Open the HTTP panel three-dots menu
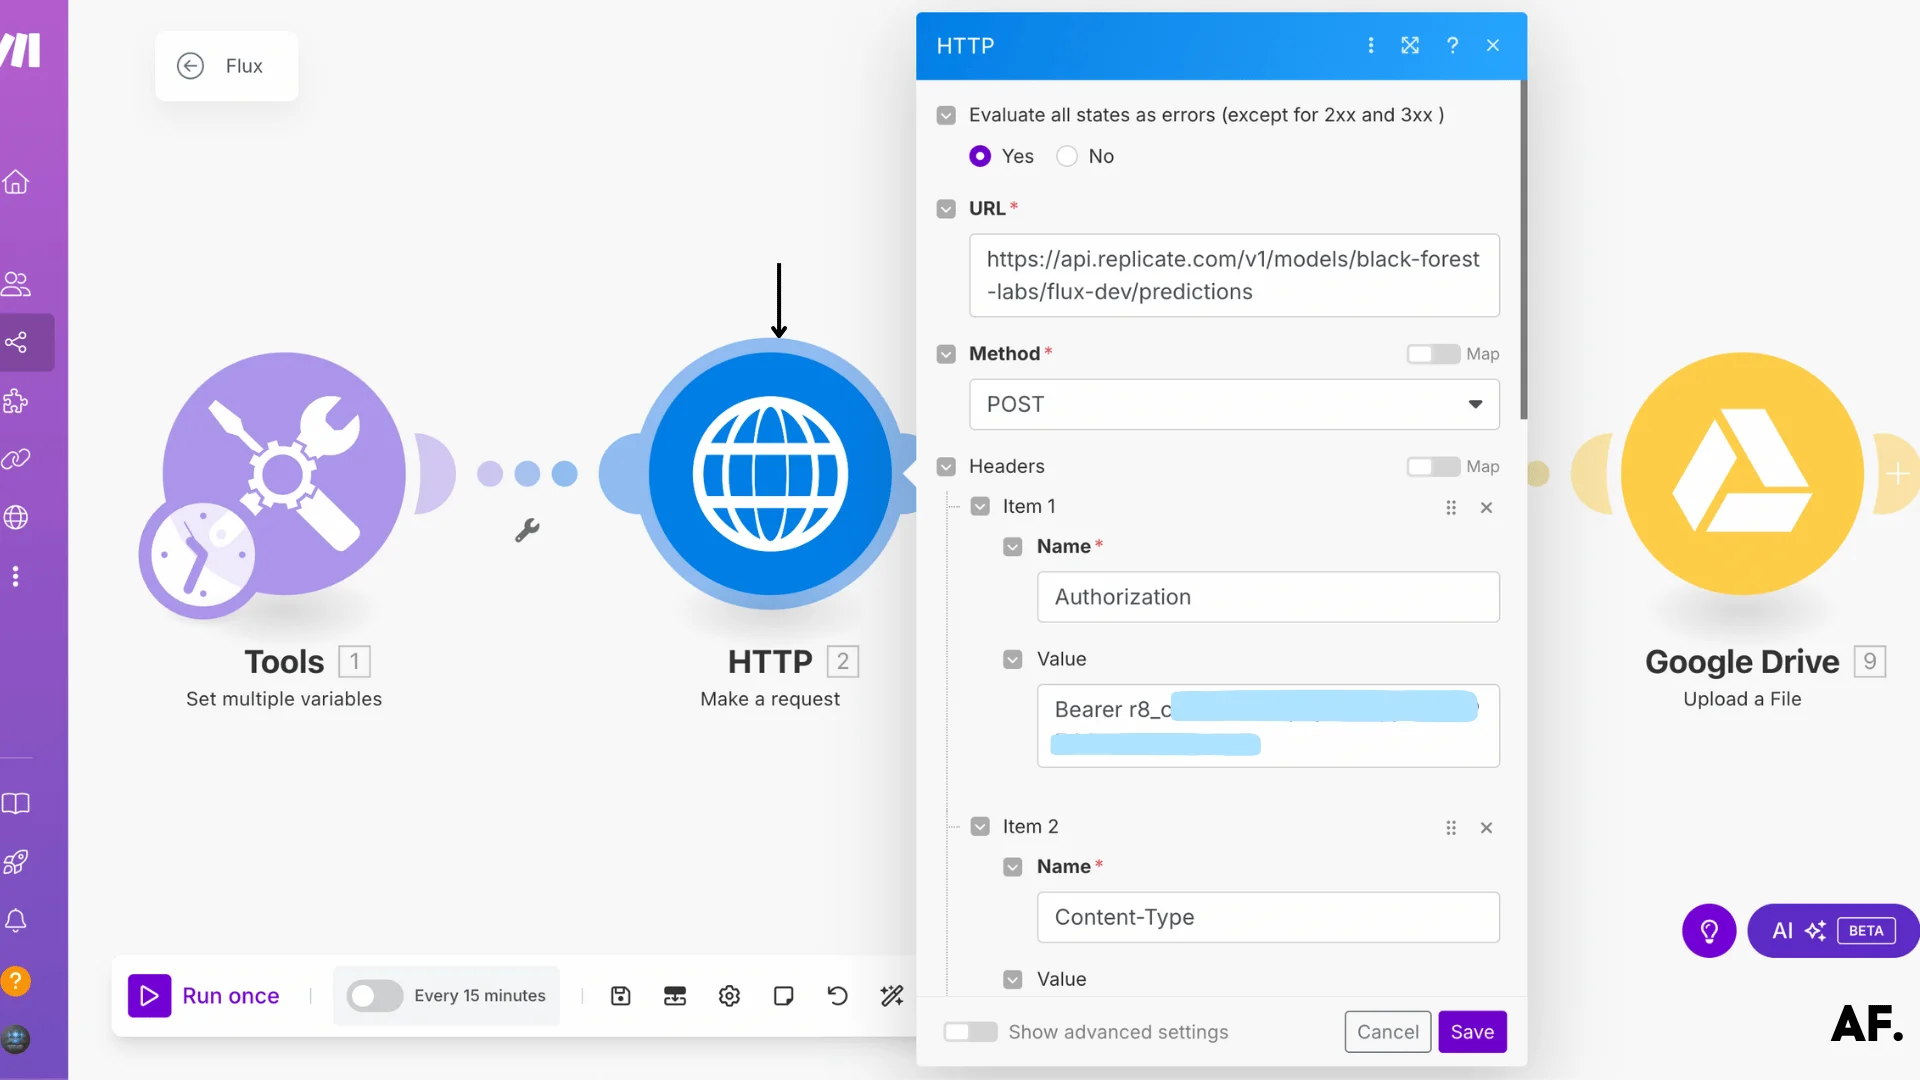This screenshot has width=1920, height=1080. tap(1370, 46)
